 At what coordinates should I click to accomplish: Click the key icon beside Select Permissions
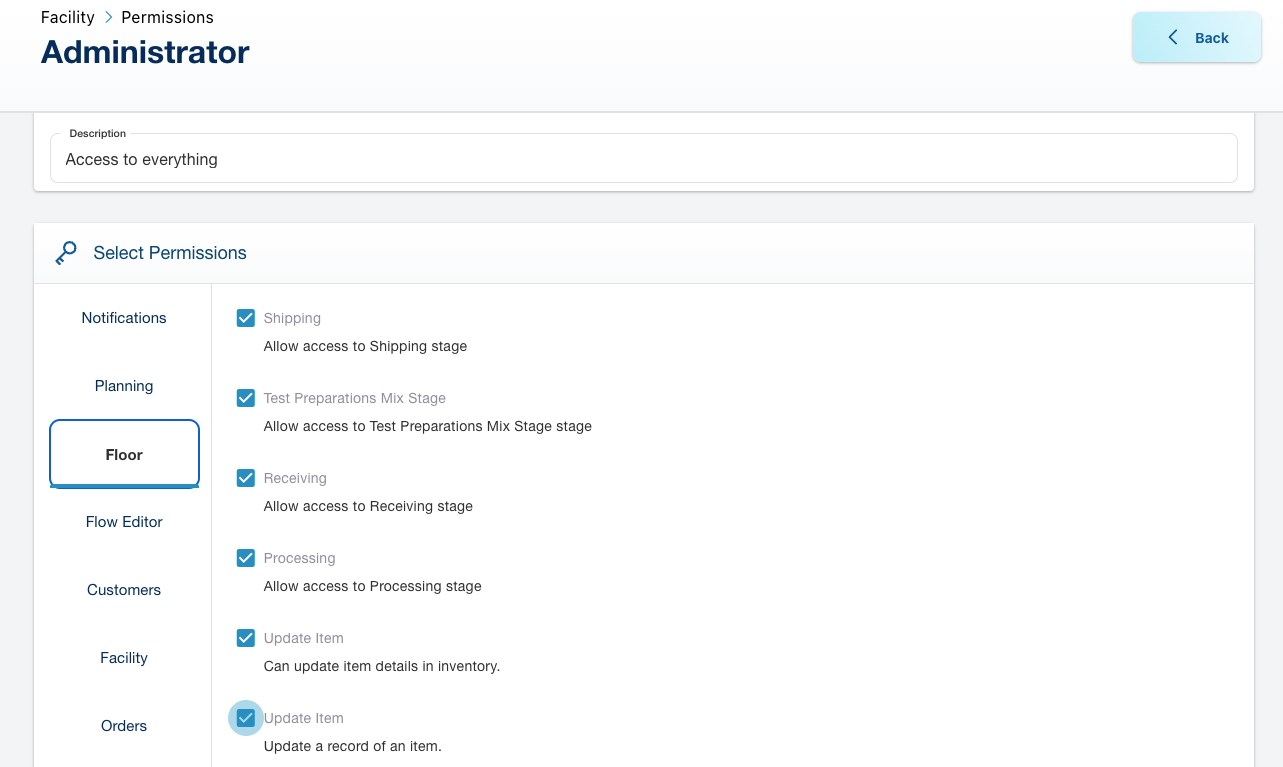[66, 253]
